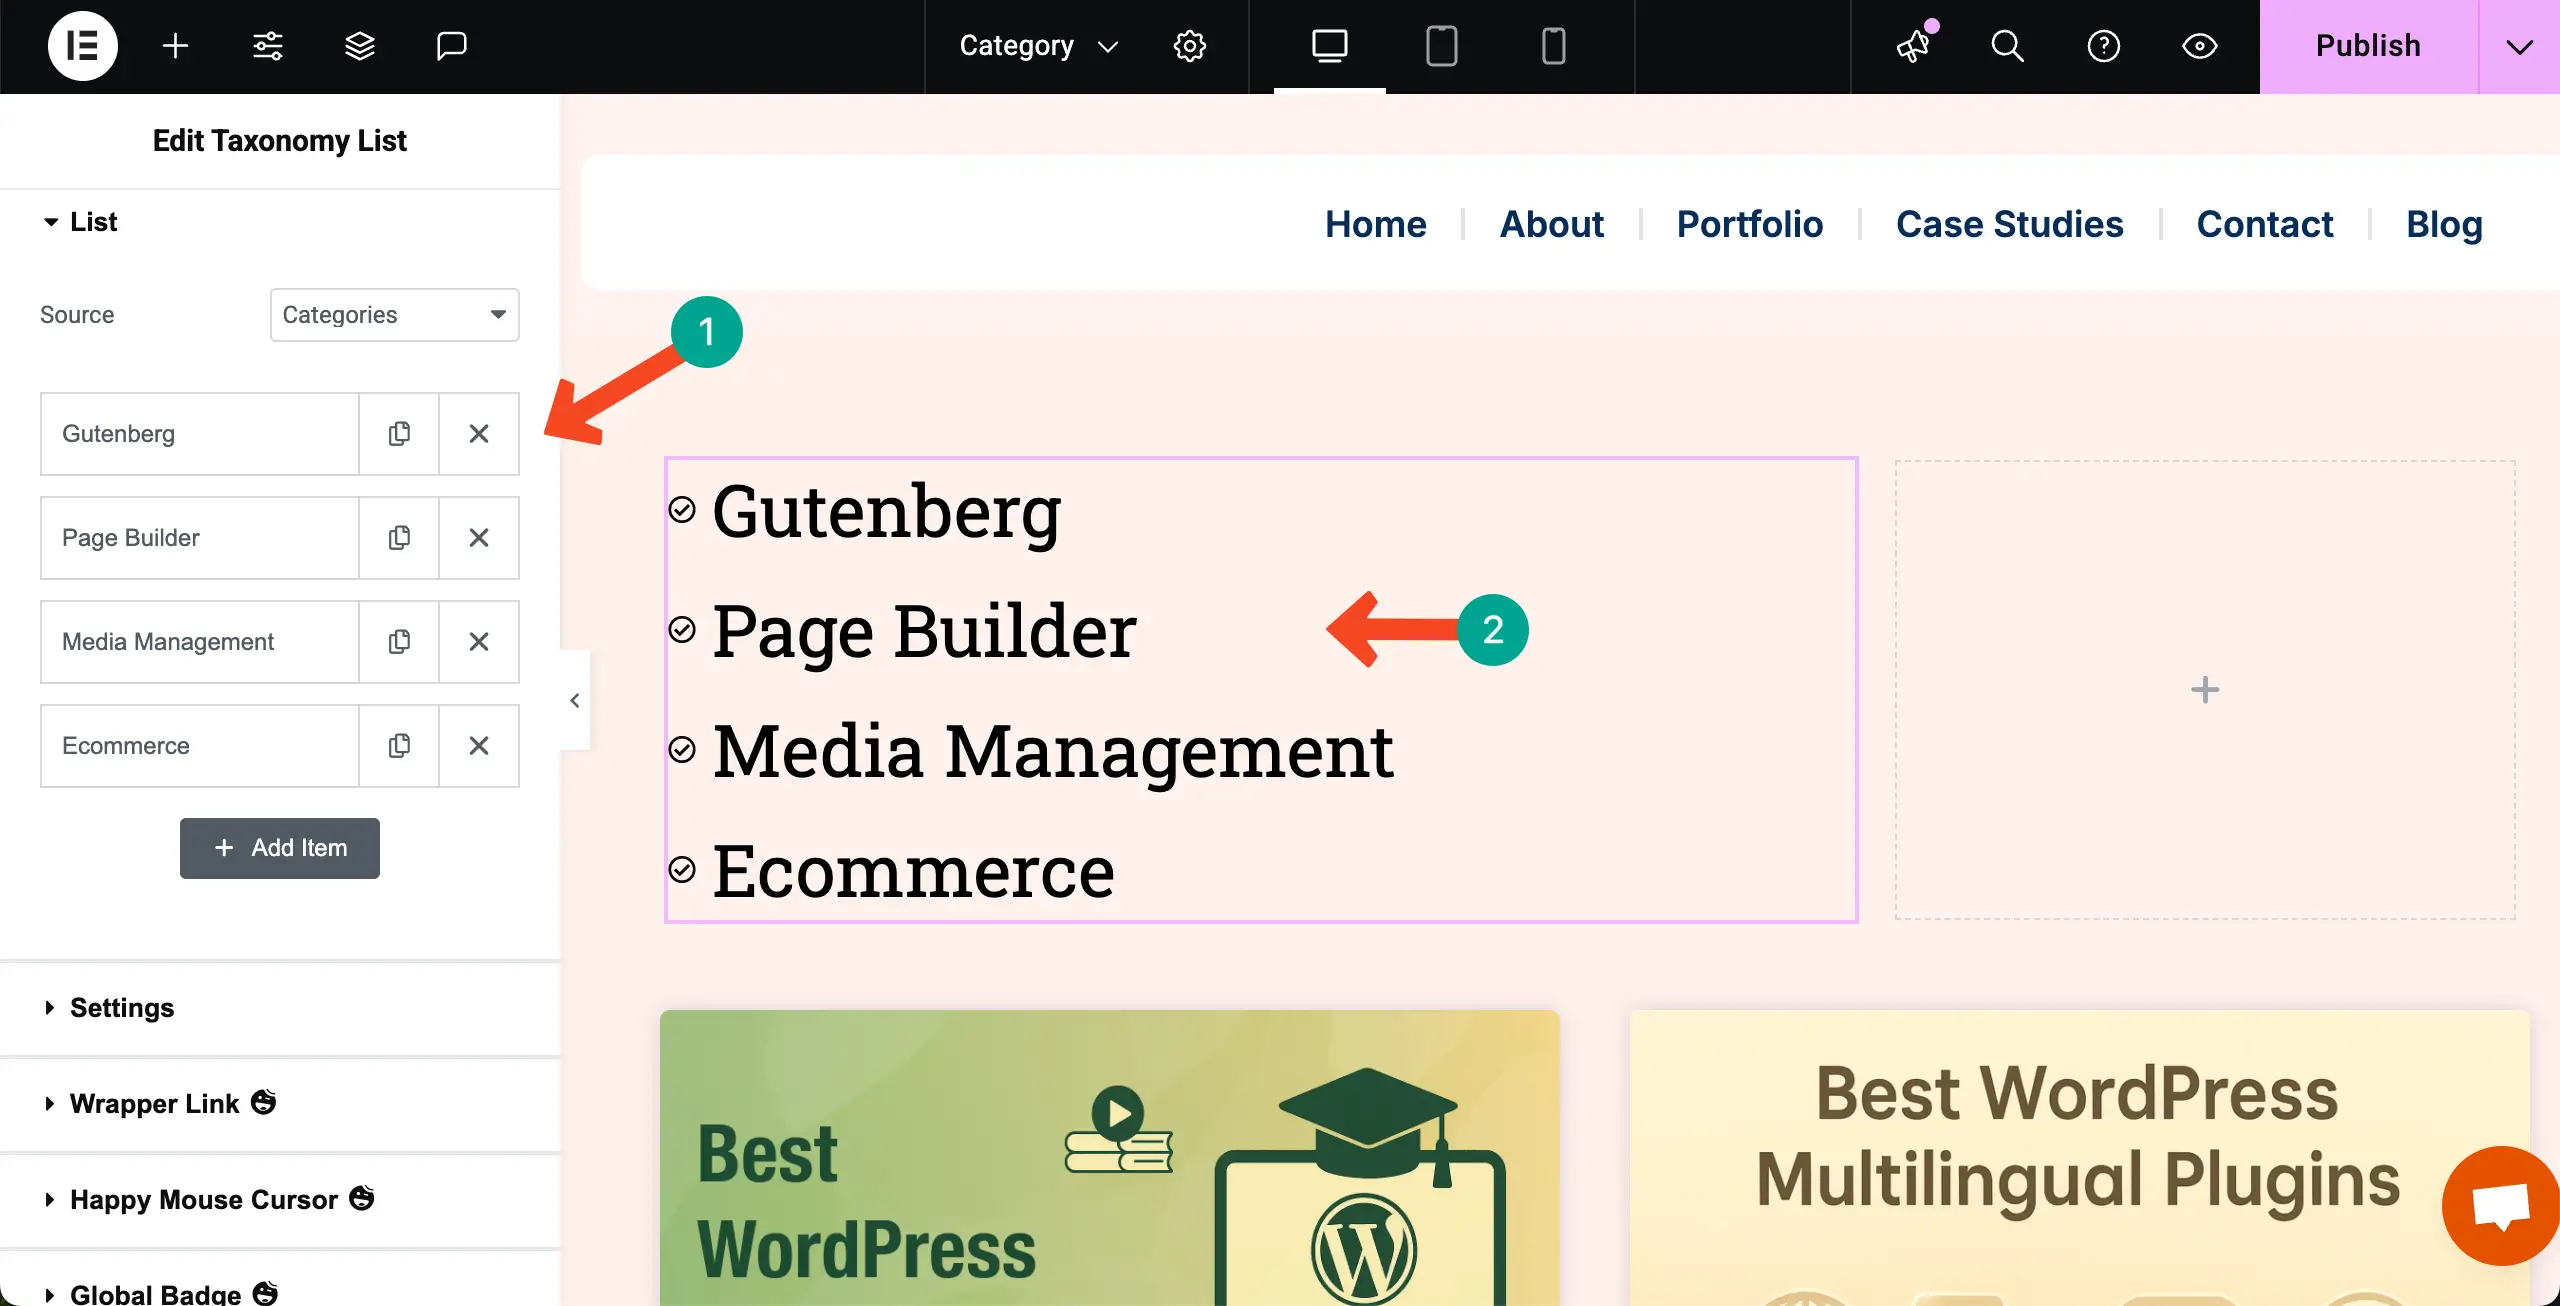Switch to desktop preview mode
The image size is (2560, 1306).
tap(1329, 46)
